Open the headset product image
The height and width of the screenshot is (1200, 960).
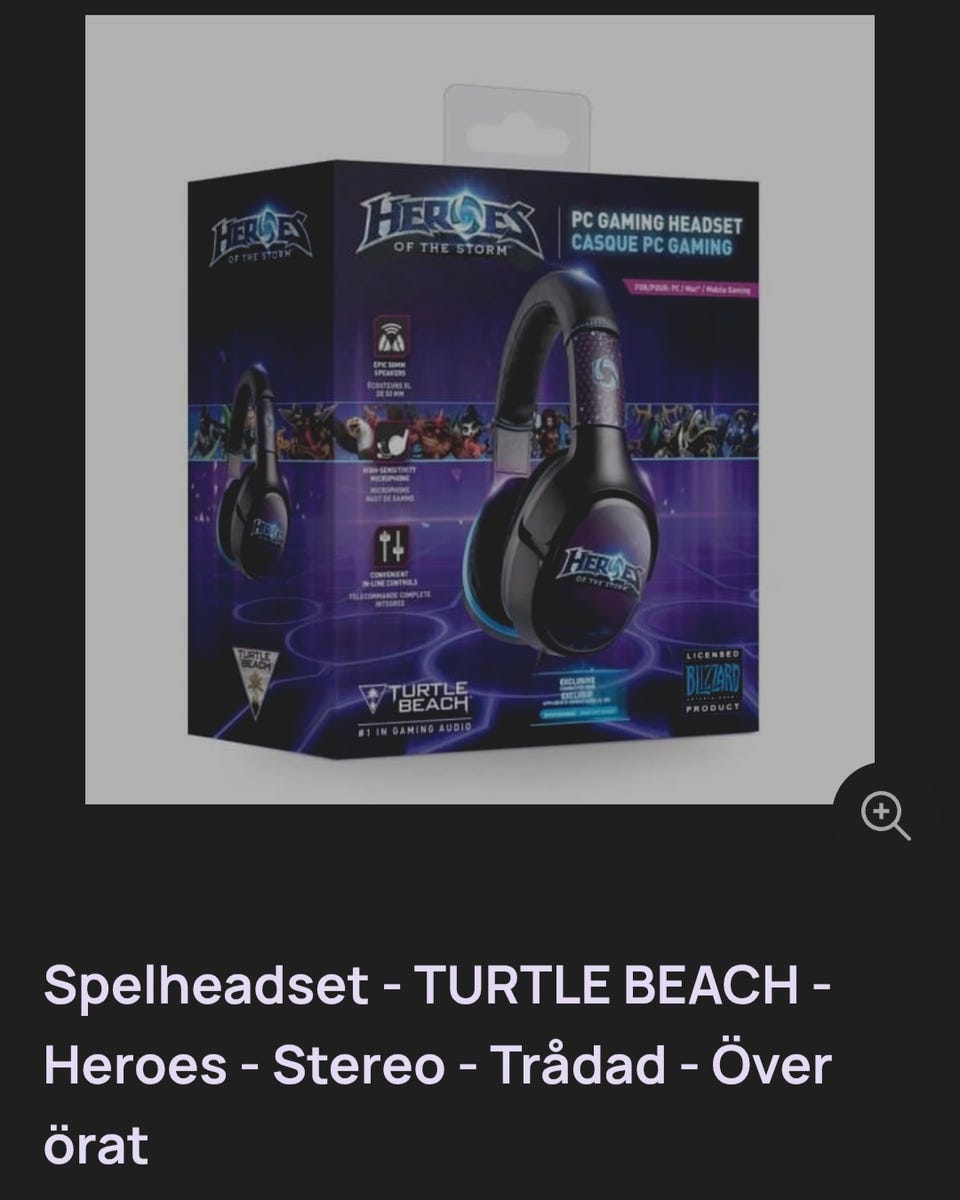point(480,409)
